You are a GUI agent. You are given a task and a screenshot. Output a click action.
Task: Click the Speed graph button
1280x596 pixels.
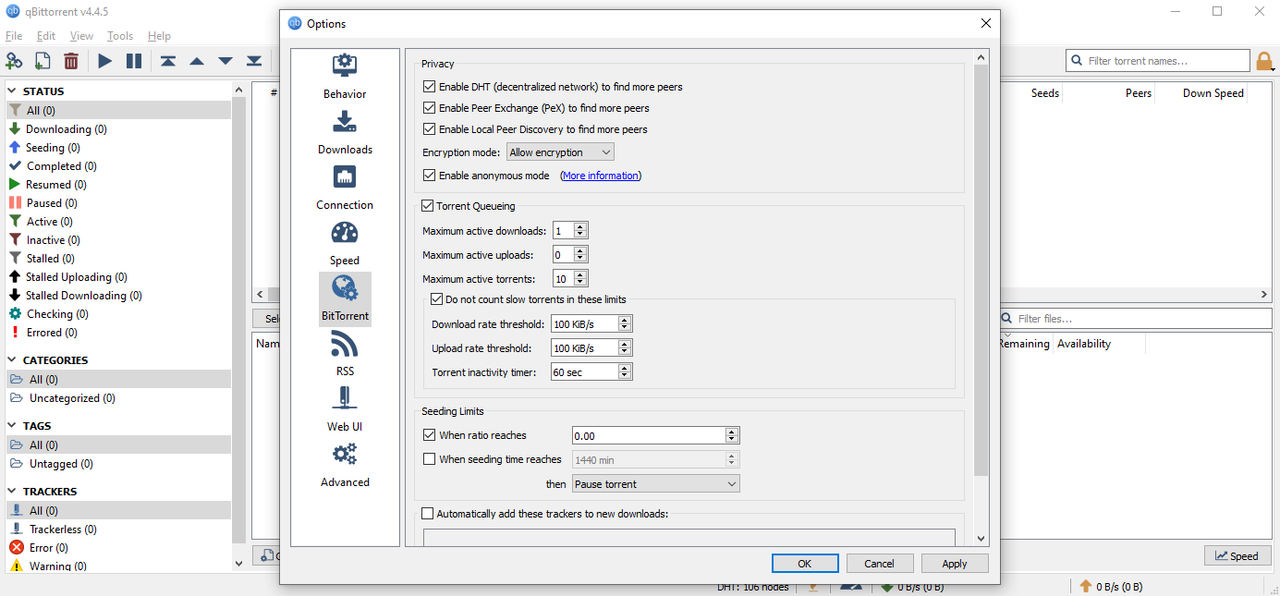point(1238,556)
